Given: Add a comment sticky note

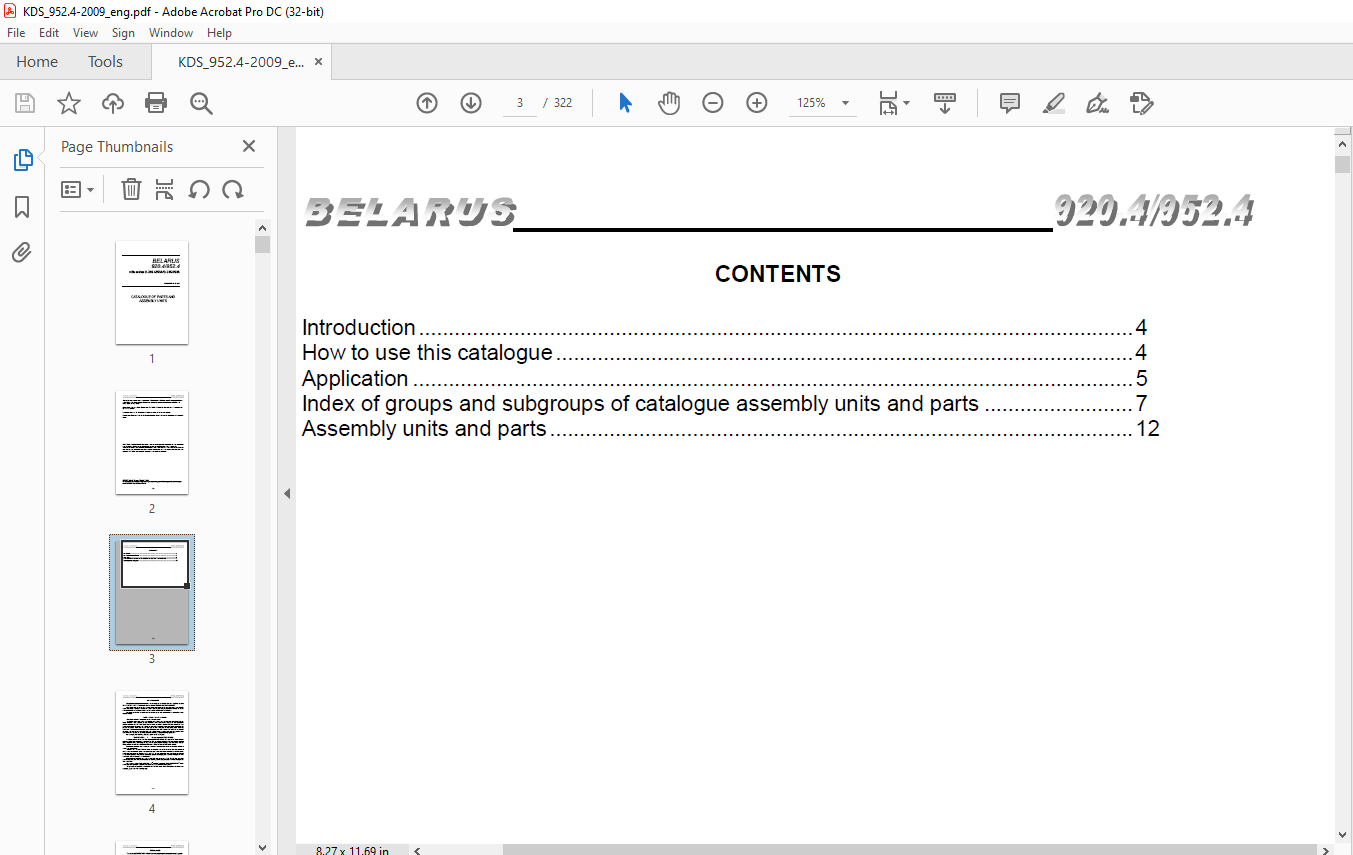Looking at the screenshot, I should click(x=1010, y=103).
